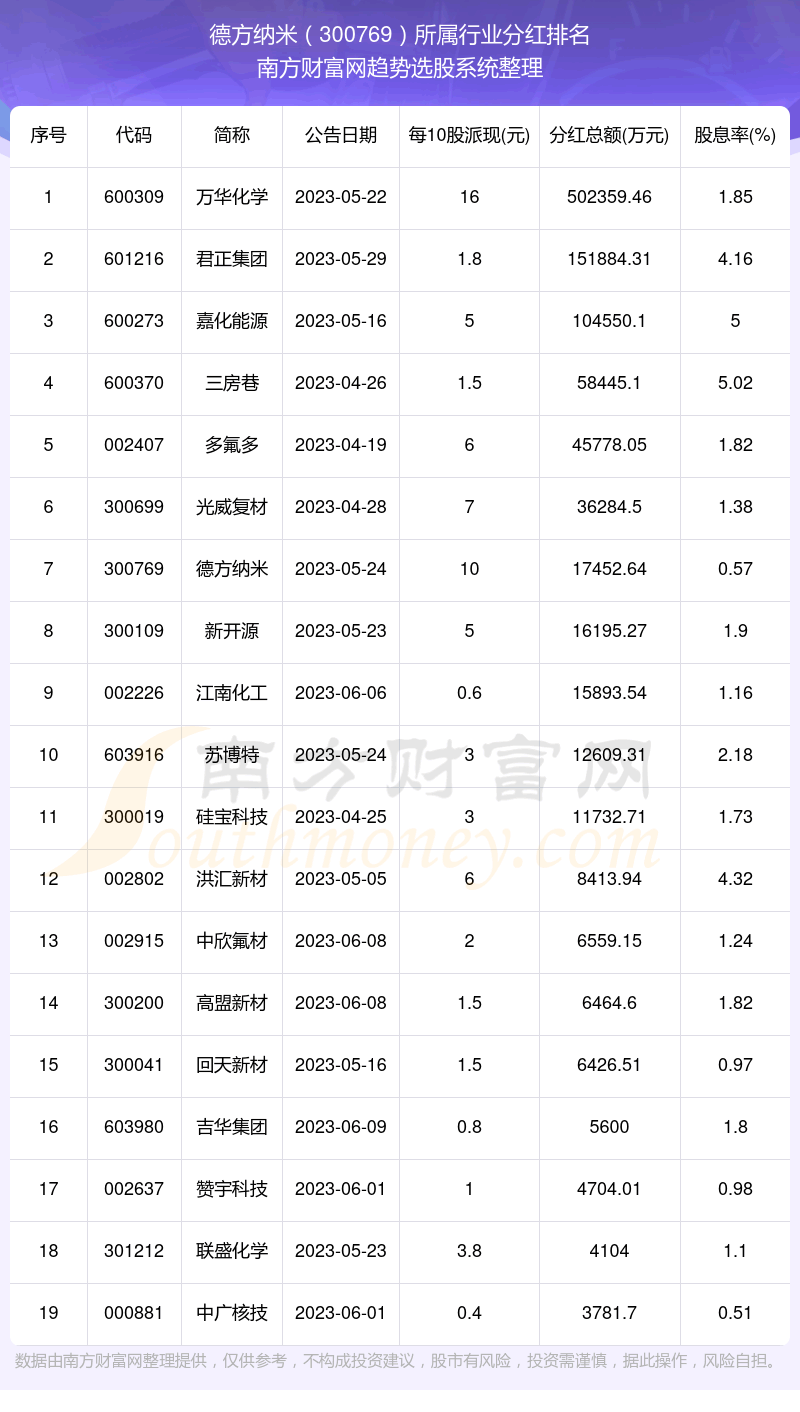The width and height of the screenshot is (800, 1412).
Task: Select the 简称 column header
Action: click(x=232, y=135)
